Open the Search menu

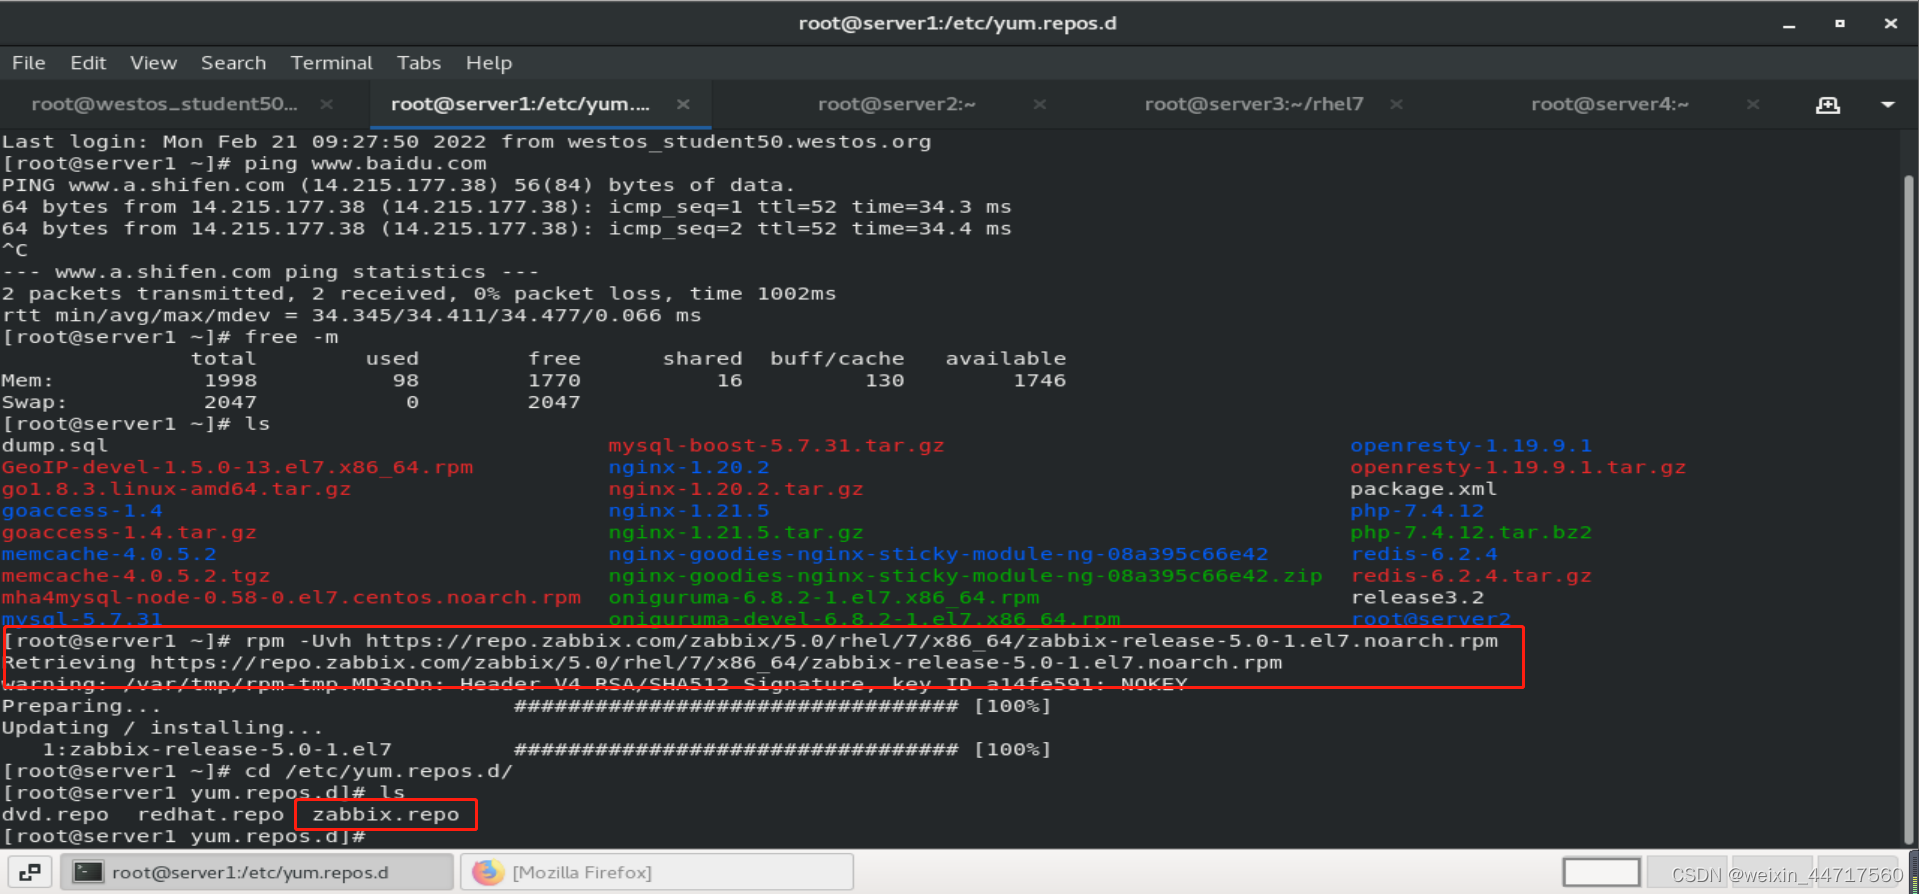(233, 63)
